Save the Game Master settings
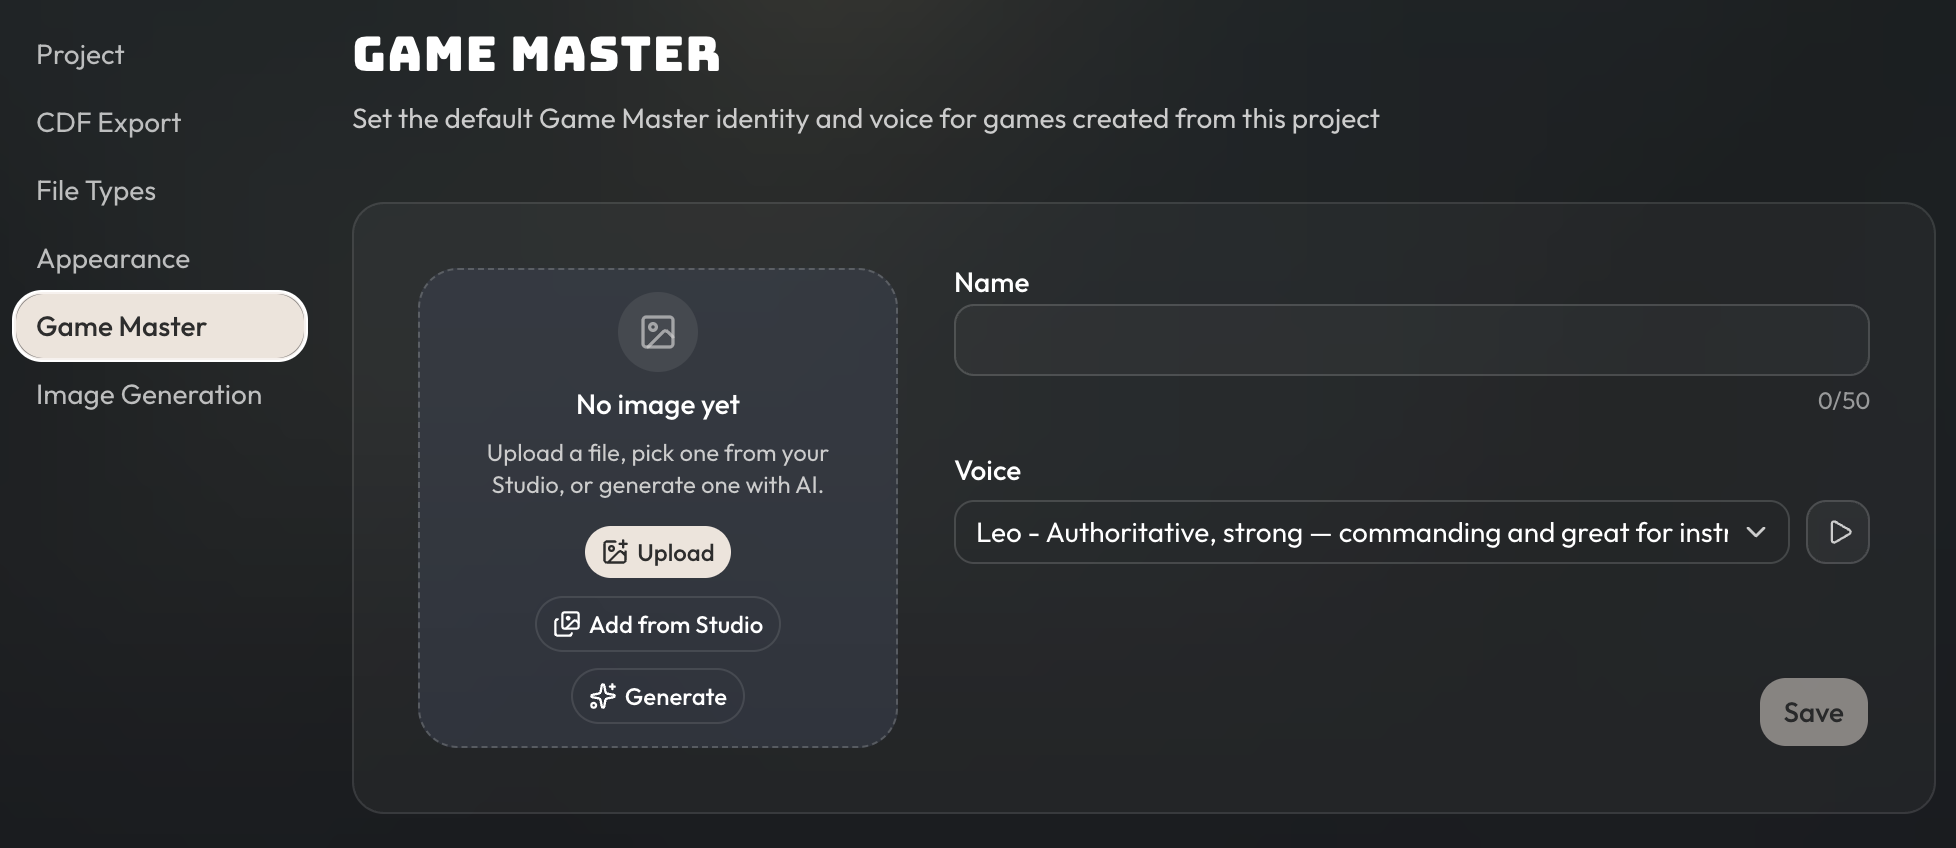 [1813, 712]
